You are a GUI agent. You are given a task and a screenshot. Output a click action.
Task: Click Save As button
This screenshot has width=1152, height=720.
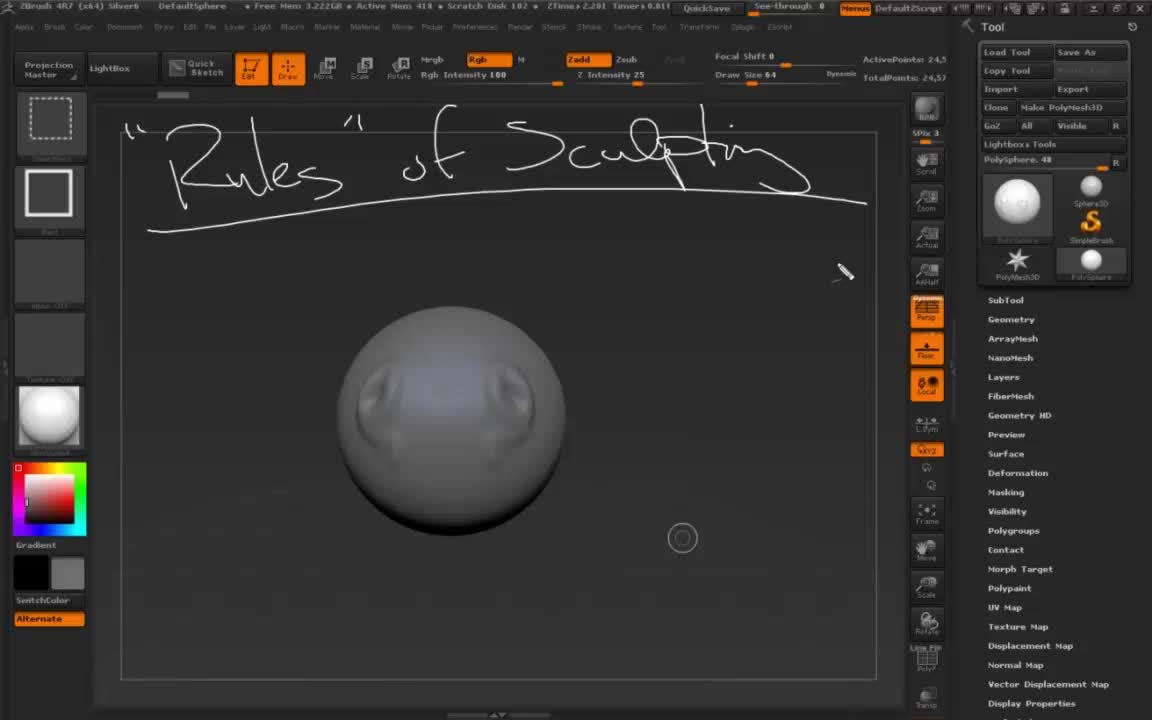pyautogui.click(x=1090, y=52)
